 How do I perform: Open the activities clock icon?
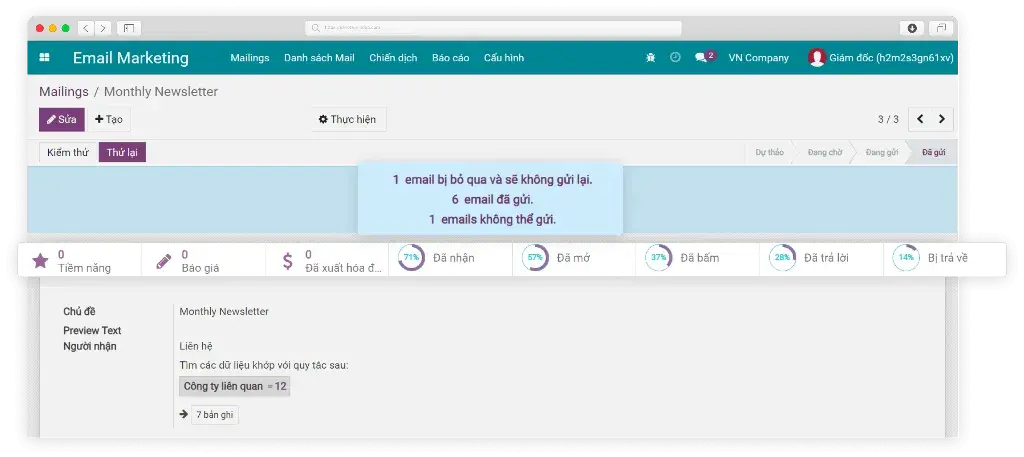tap(675, 58)
